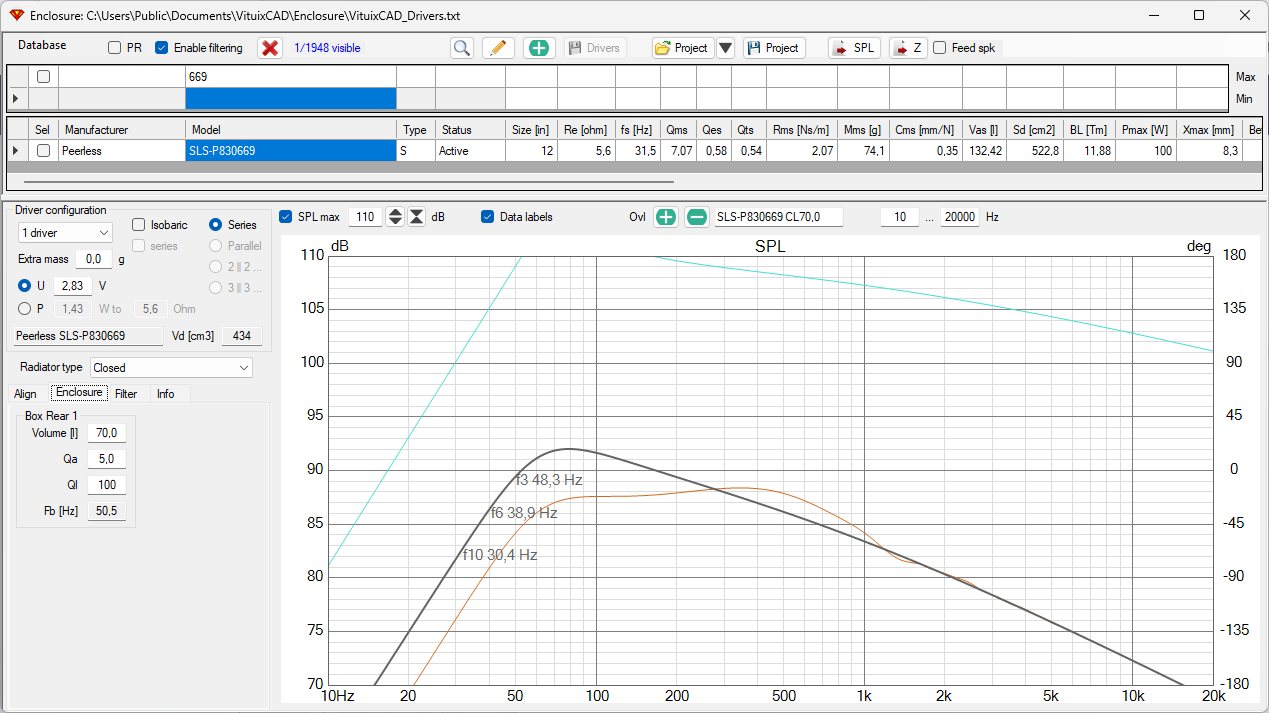Screen dimensions: 1269x713
Task: Disable the Enable filtering checkbox
Action: 162,48
